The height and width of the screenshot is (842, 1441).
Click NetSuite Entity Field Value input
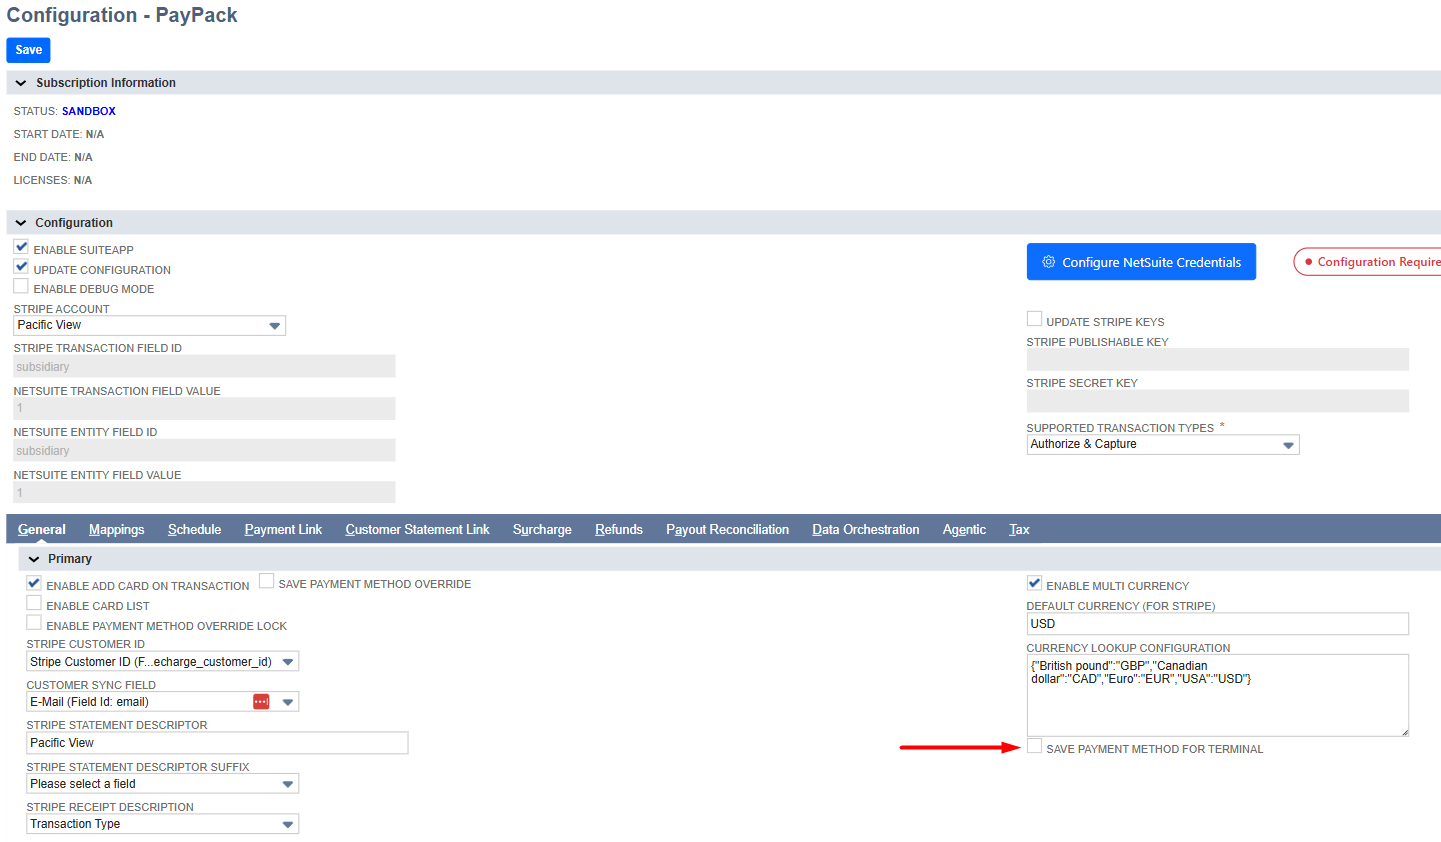[204, 493]
